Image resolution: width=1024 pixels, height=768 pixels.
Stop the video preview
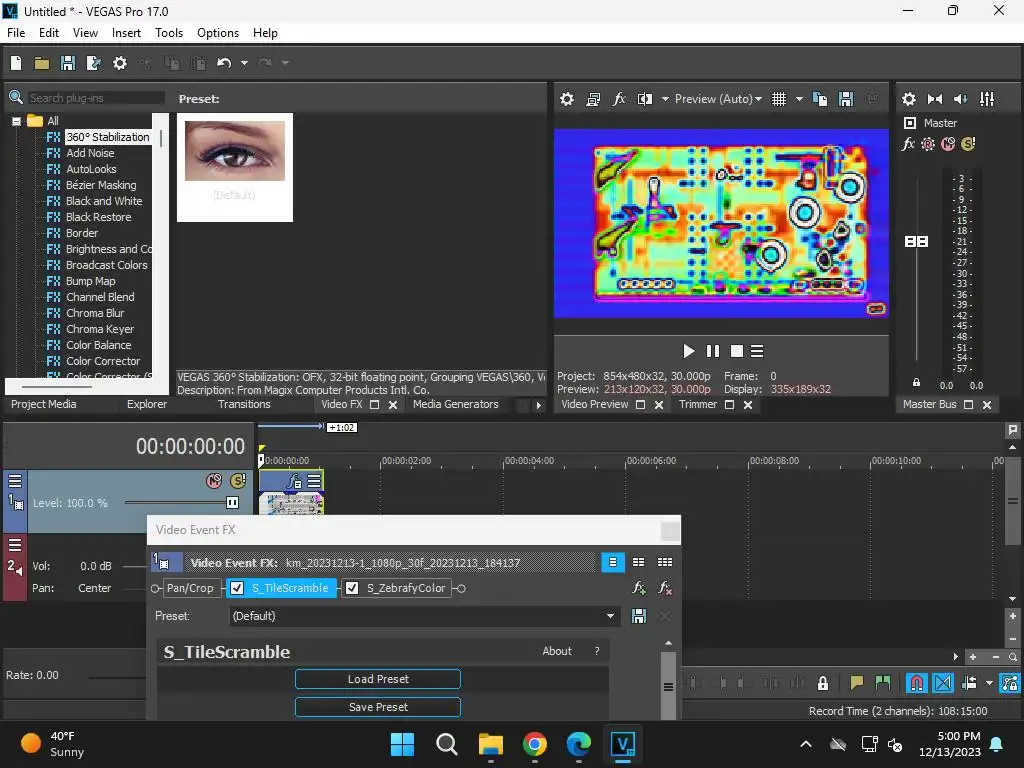(737, 351)
